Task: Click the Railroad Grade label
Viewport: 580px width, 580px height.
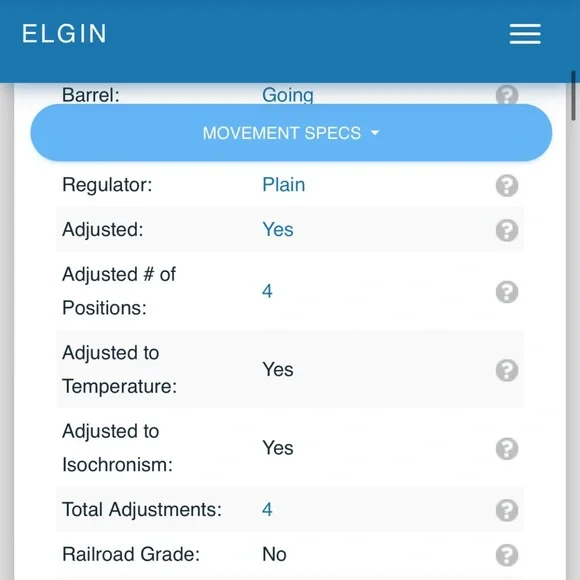Action: [x=131, y=554]
